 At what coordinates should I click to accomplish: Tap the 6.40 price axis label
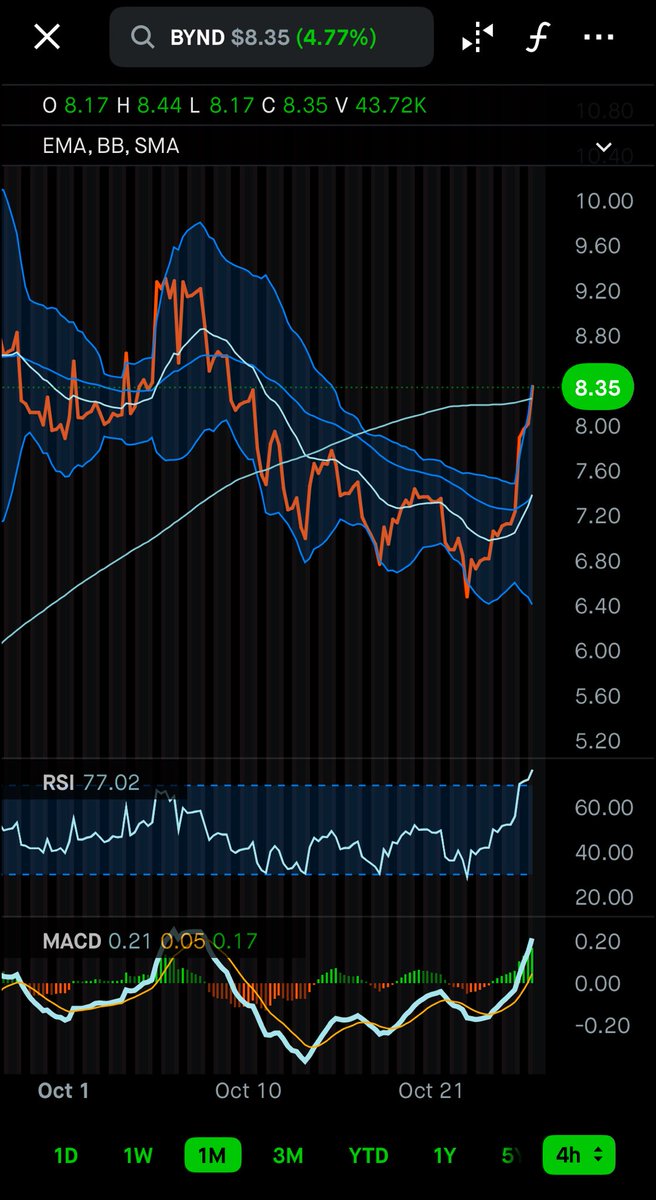pos(597,606)
